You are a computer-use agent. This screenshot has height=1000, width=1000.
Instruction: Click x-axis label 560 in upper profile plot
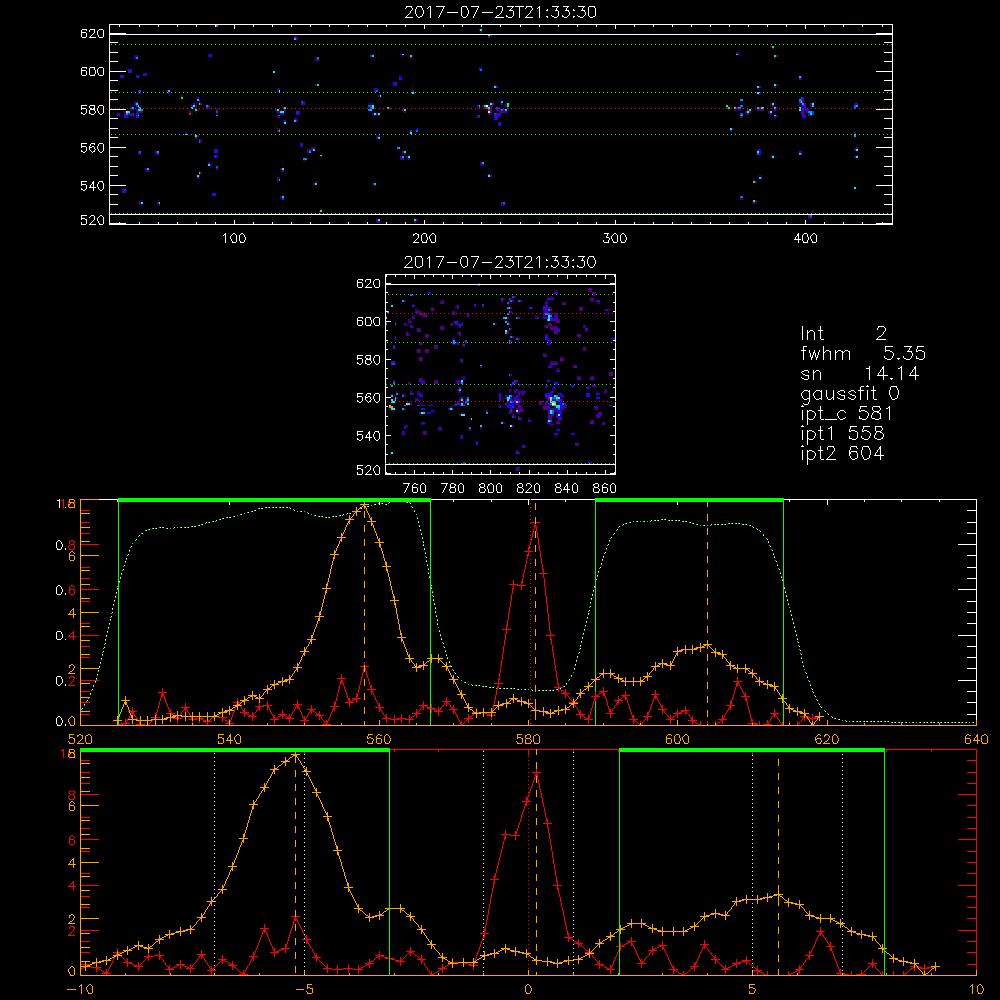[379, 740]
